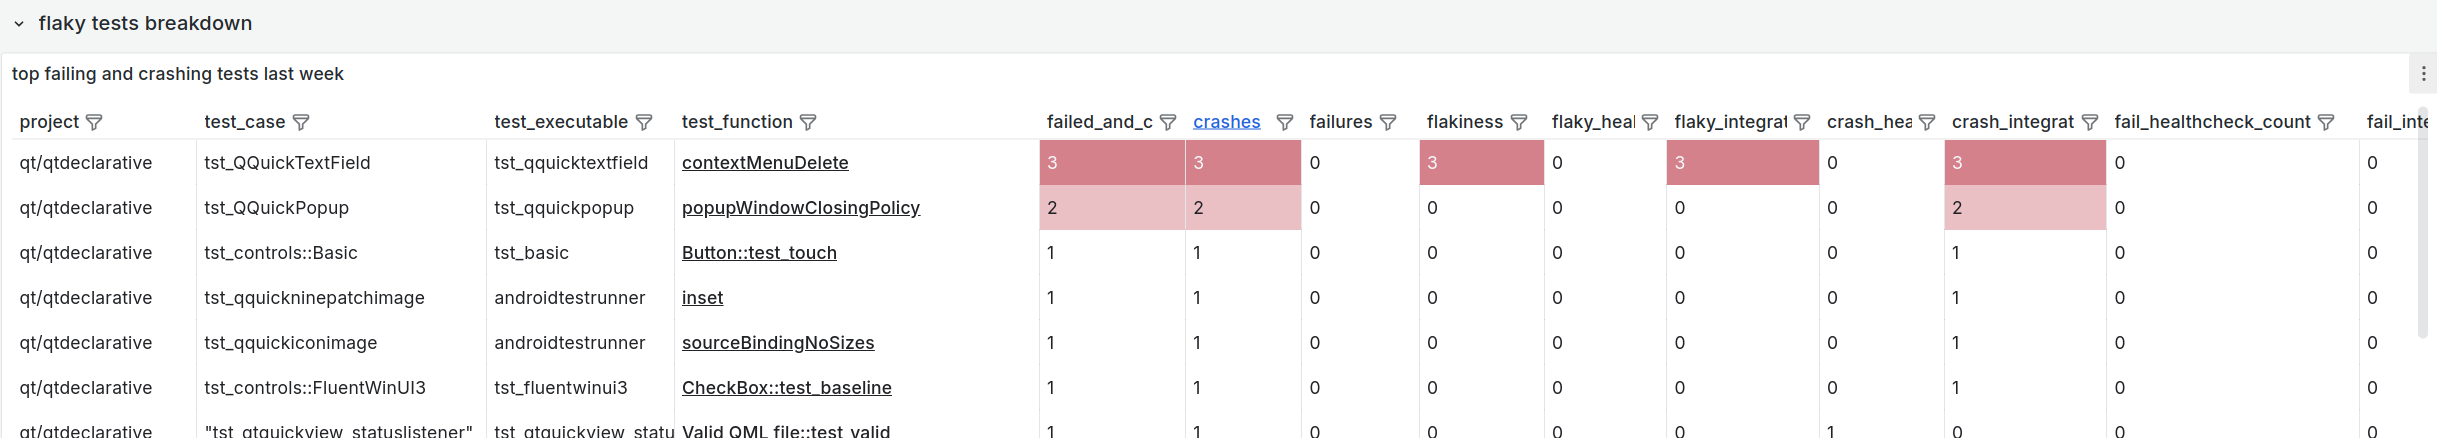Click the panel title 'top failing and crashing tests'
This screenshot has width=2437, height=438.
pyautogui.click(x=178, y=74)
